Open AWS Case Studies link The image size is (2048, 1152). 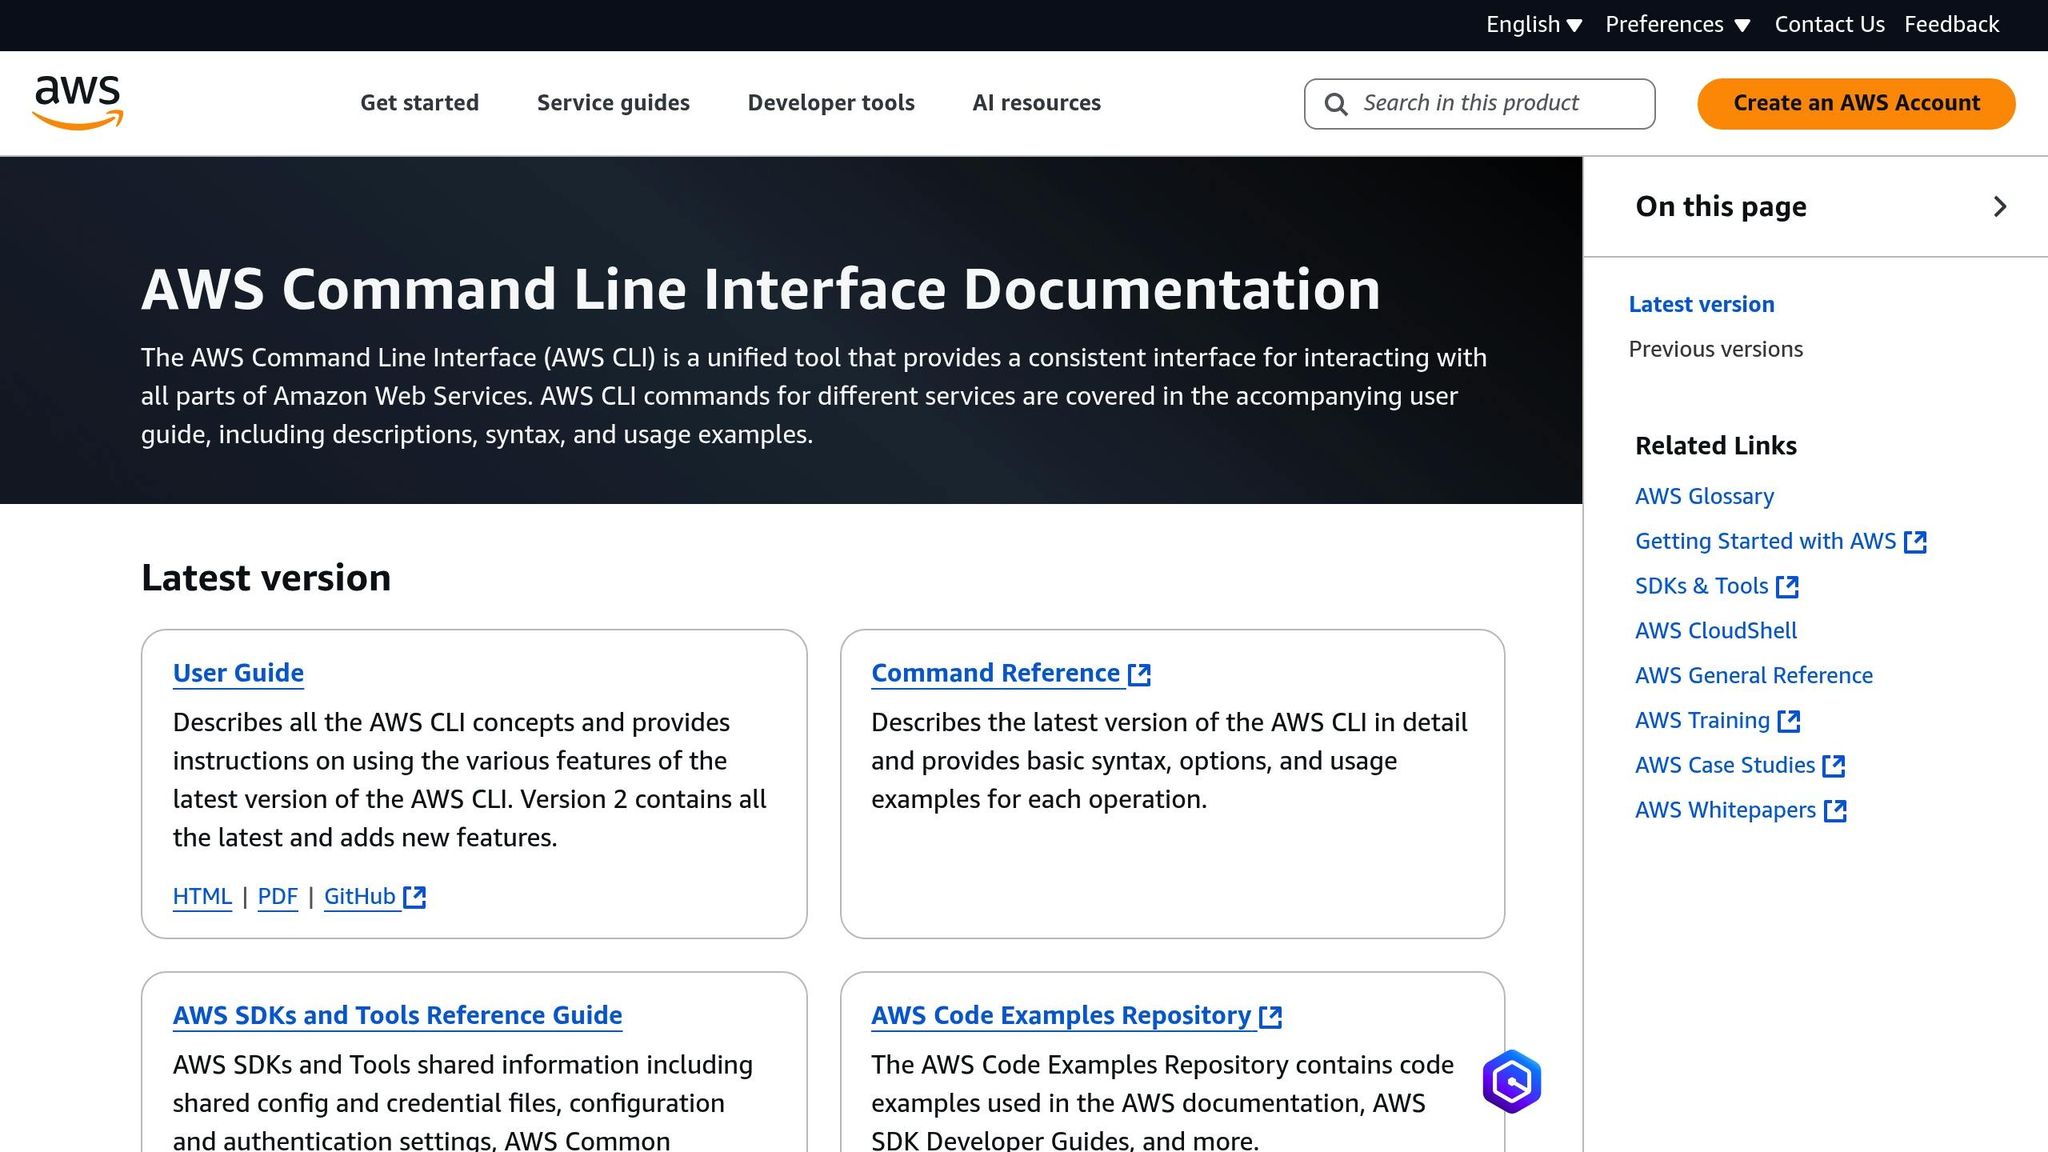pos(1725,766)
